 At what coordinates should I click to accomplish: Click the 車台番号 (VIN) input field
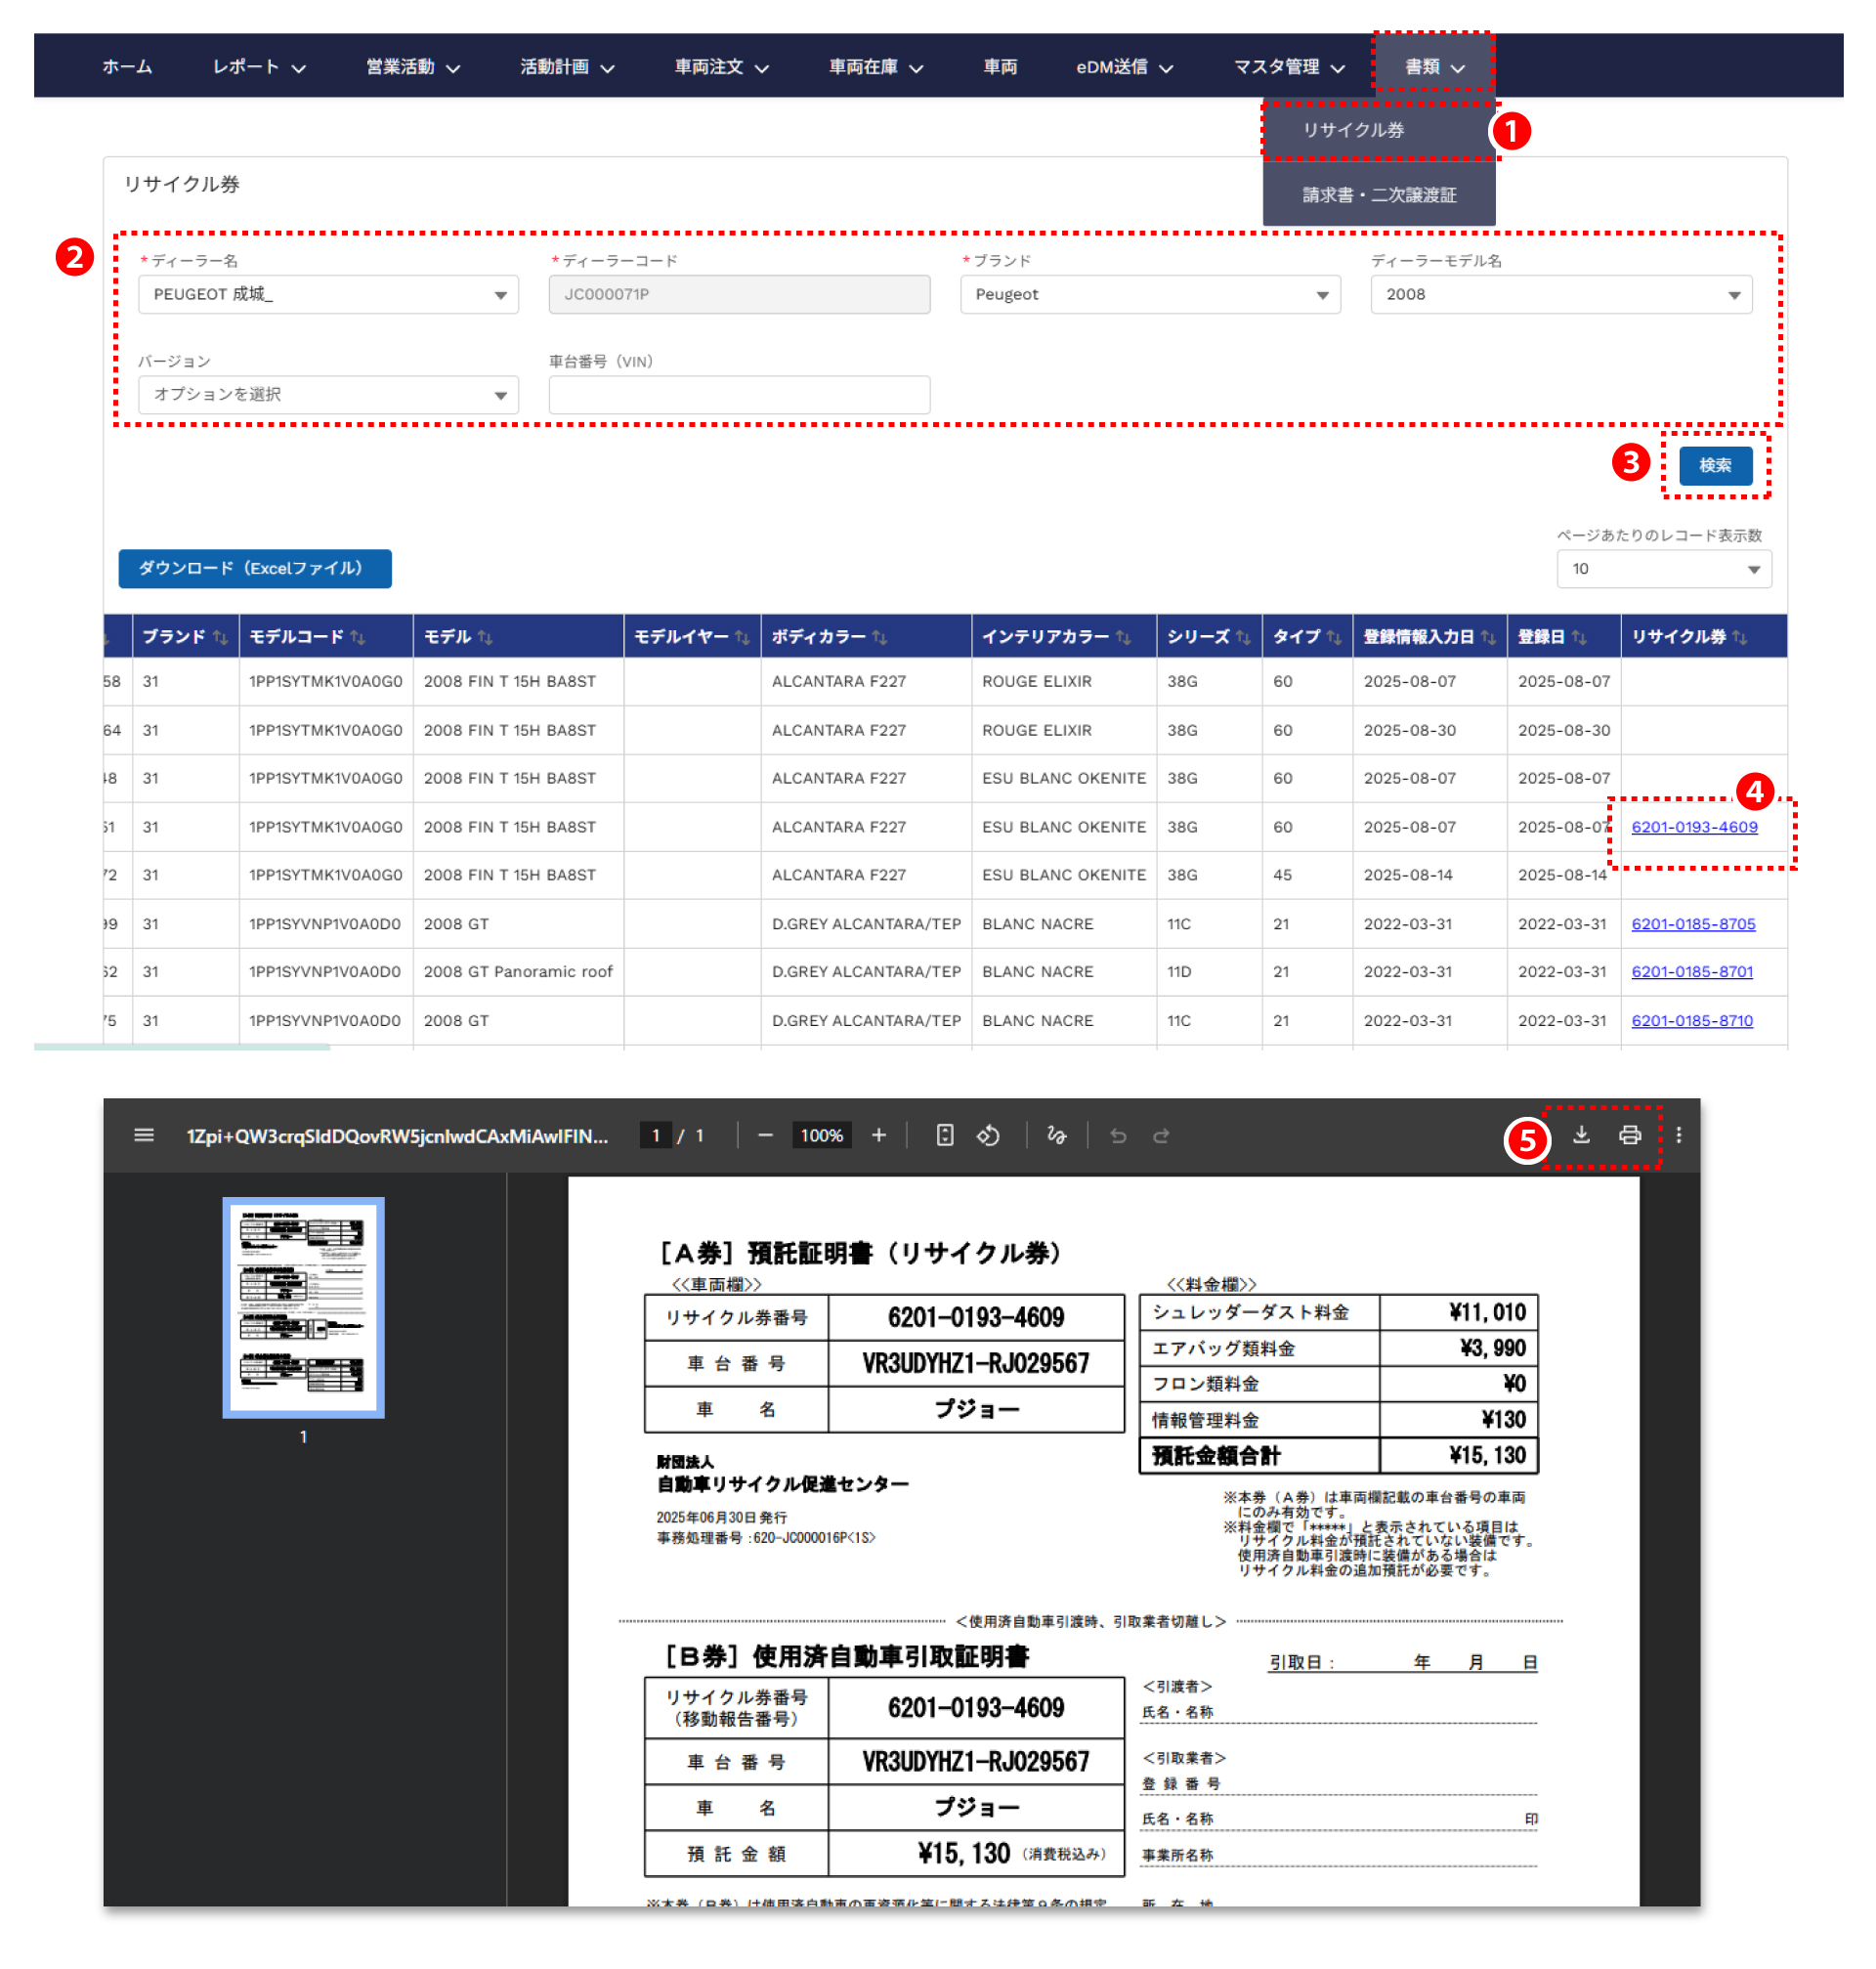[x=739, y=394]
